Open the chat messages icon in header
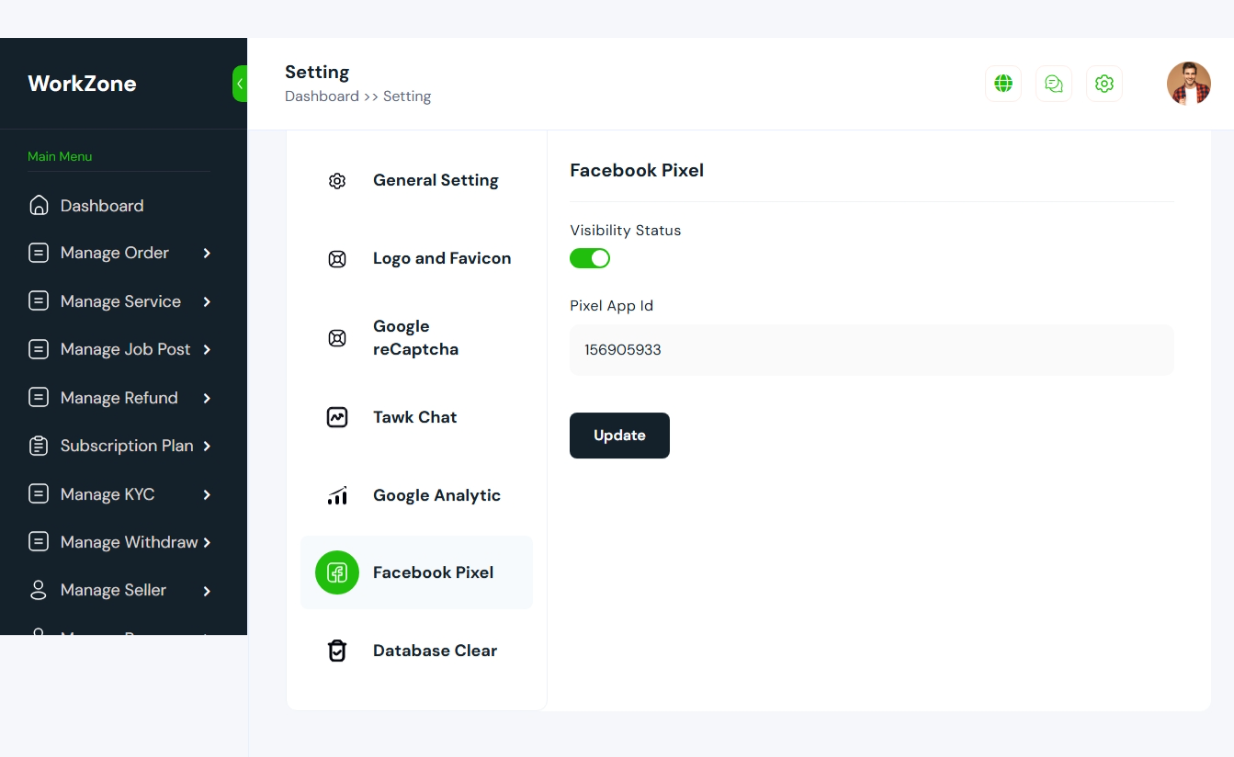1234x757 pixels. (1053, 84)
